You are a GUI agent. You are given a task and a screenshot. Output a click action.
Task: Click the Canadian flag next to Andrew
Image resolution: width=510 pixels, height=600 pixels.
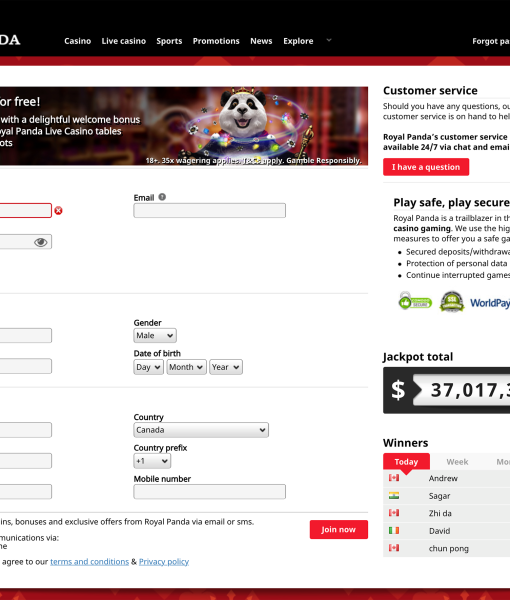click(394, 478)
